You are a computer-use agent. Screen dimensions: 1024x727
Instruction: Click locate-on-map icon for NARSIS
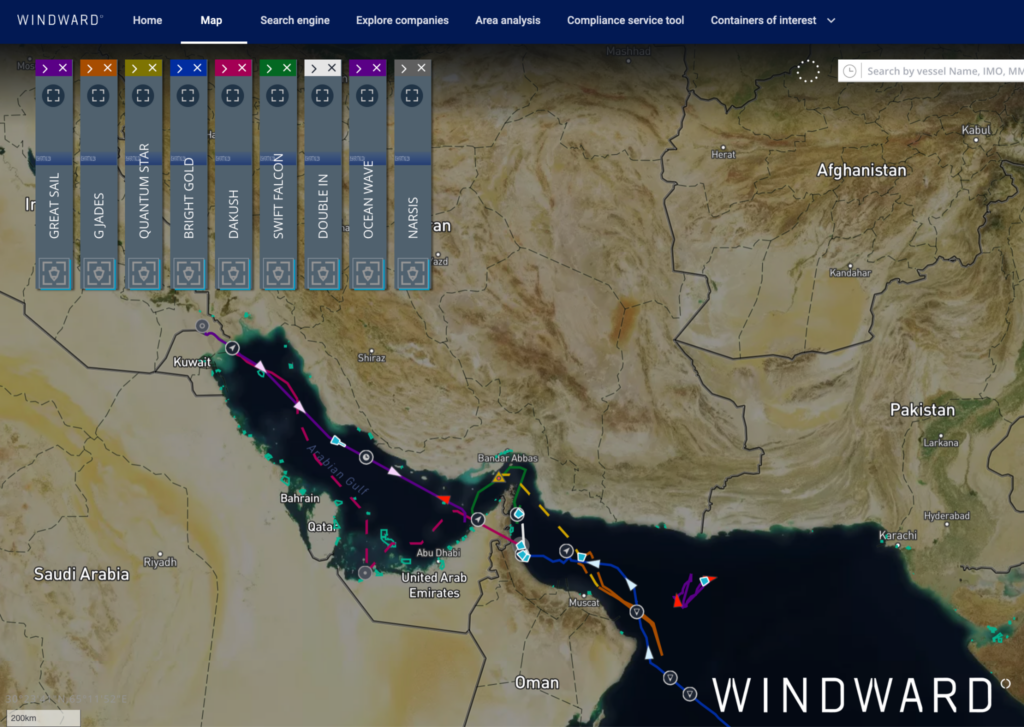(x=412, y=273)
